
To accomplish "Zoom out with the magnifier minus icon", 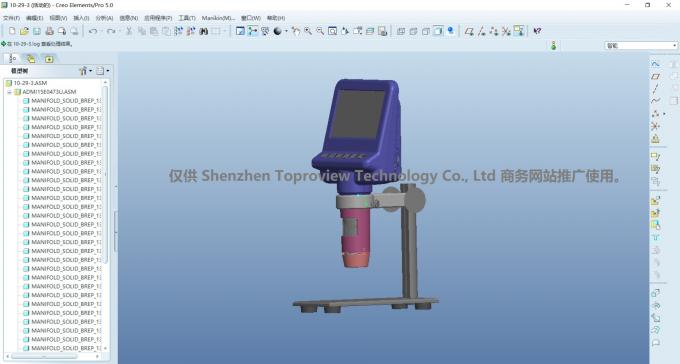I will pos(320,31).
